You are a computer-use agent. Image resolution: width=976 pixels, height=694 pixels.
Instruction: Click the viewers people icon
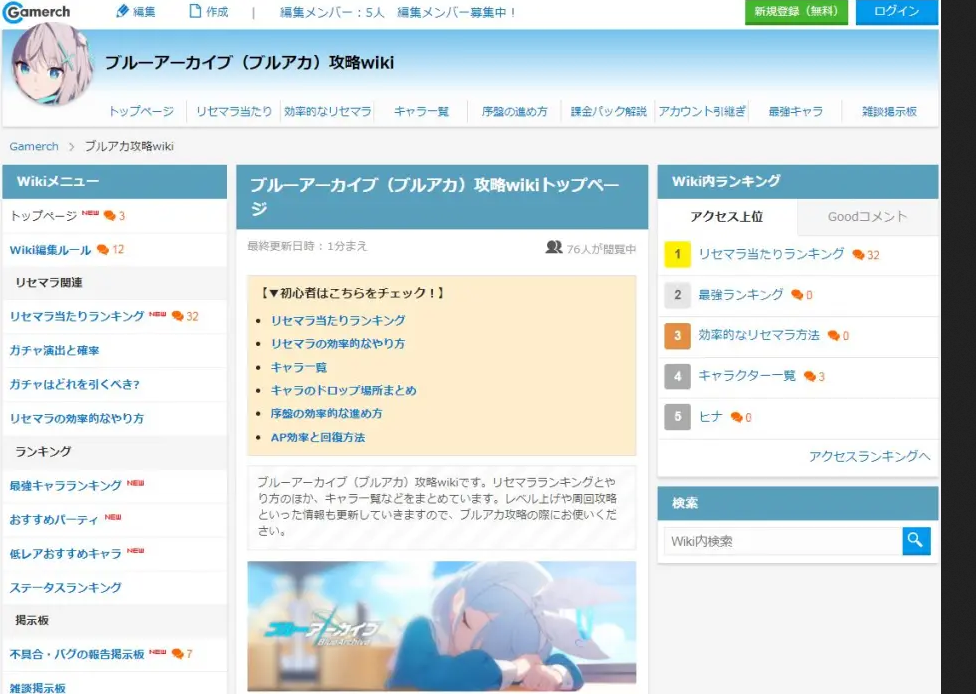coord(553,247)
